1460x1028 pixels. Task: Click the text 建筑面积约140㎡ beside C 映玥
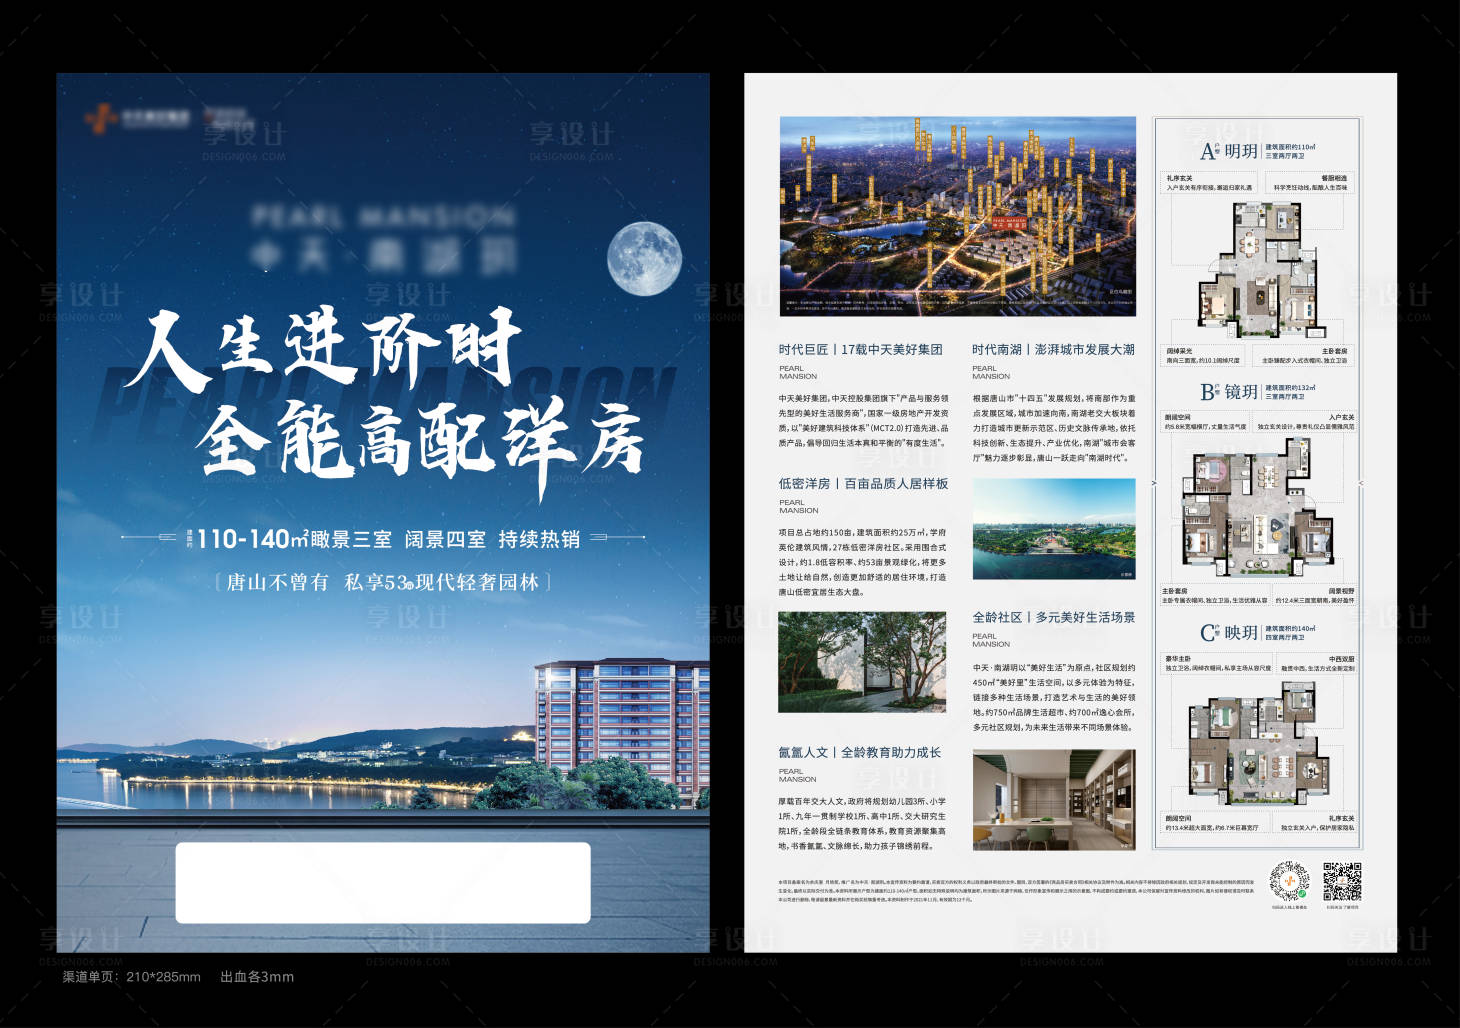point(1291,629)
